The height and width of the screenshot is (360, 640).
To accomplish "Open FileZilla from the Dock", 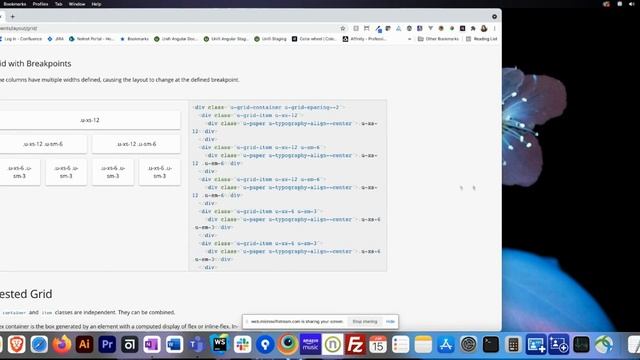I will 355,345.
